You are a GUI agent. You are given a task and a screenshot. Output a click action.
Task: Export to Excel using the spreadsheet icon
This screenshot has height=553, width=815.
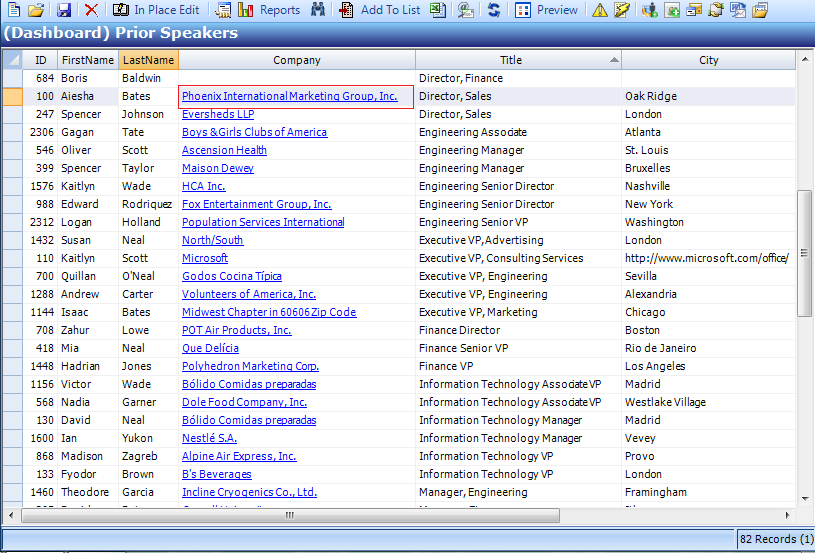[438, 9]
